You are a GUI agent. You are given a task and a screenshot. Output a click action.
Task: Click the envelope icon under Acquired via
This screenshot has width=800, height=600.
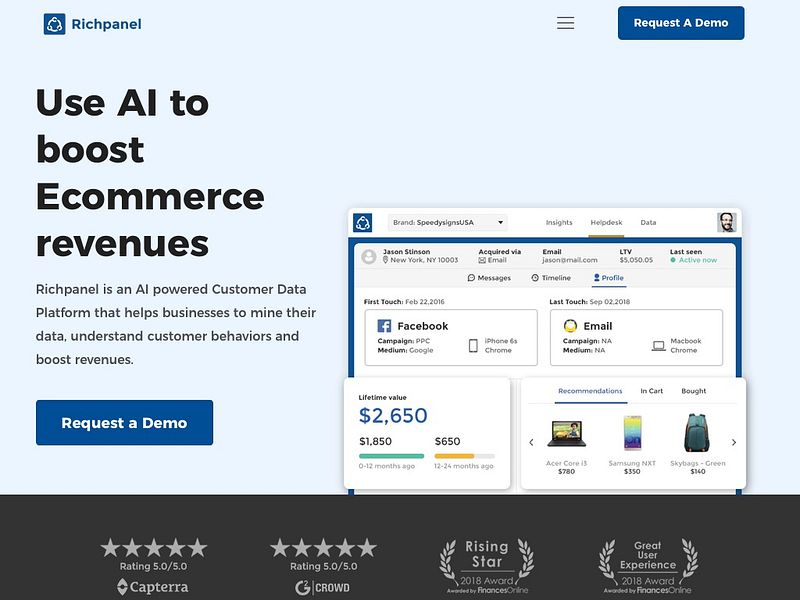[482, 260]
